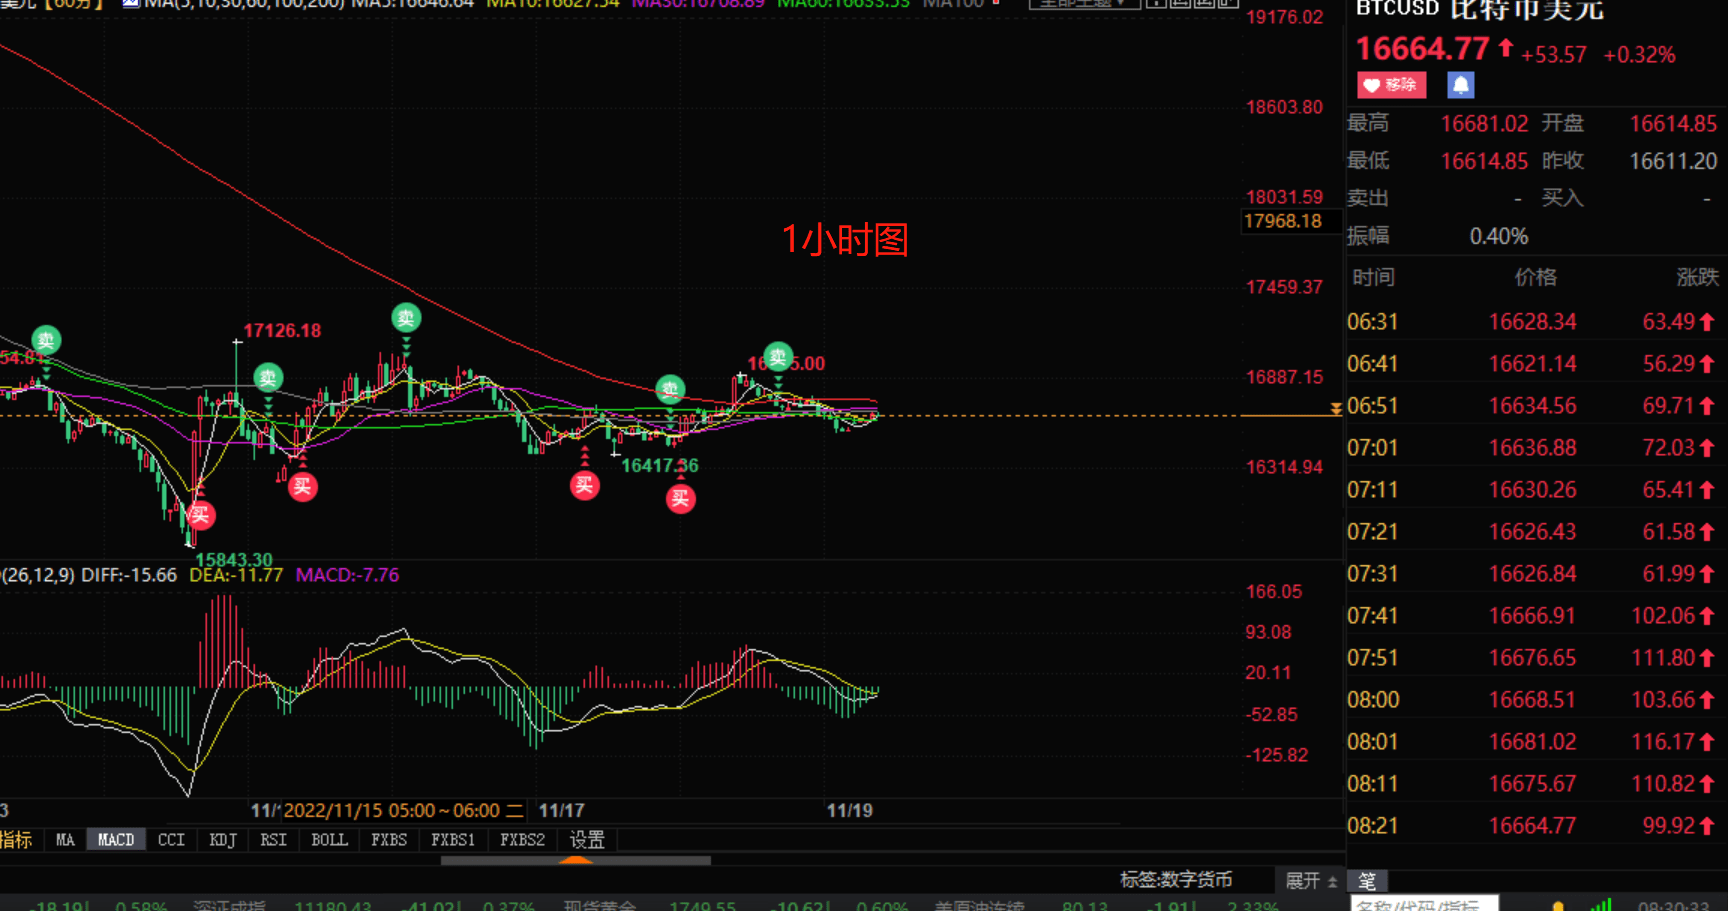Click the red 买 marker below 16417.36 label
The height and width of the screenshot is (911, 1728).
coord(681,499)
